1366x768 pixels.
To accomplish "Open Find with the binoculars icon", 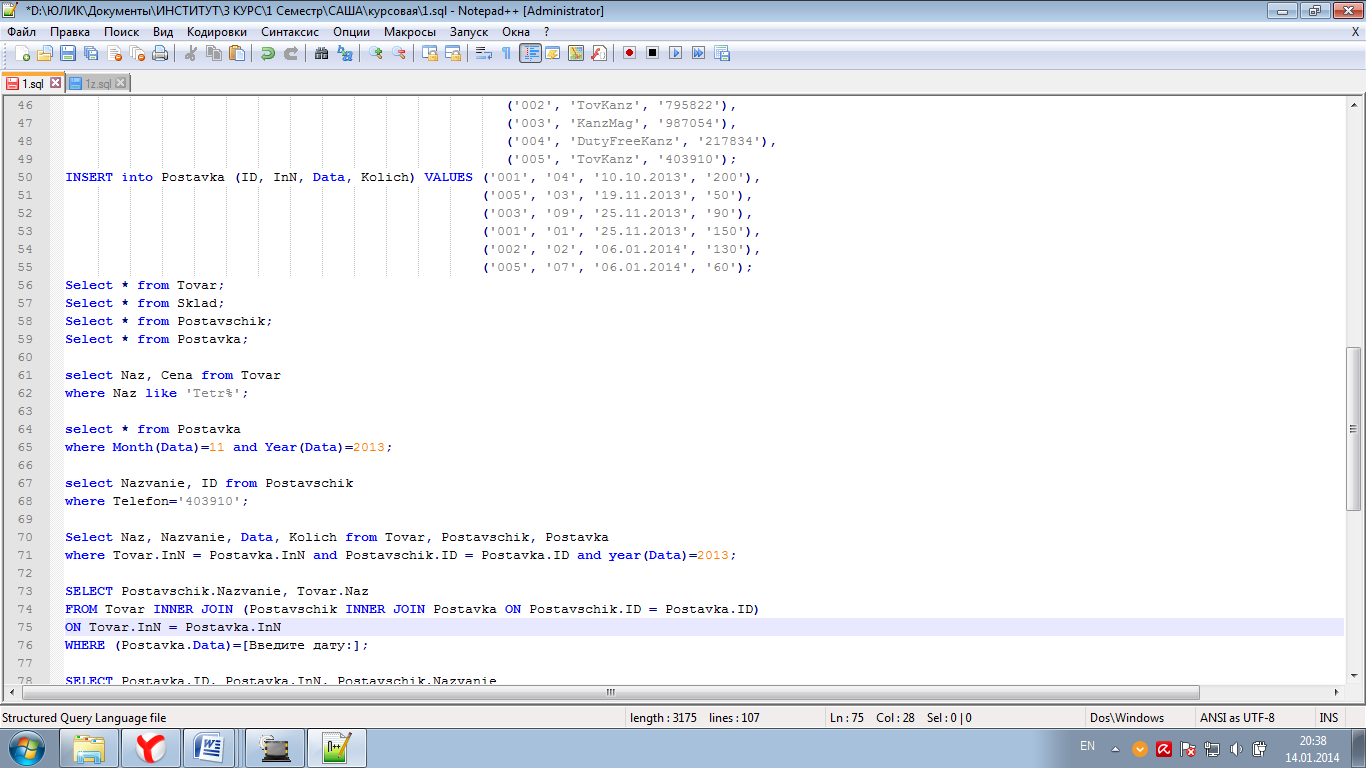I will pyautogui.click(x=321, y=53).
